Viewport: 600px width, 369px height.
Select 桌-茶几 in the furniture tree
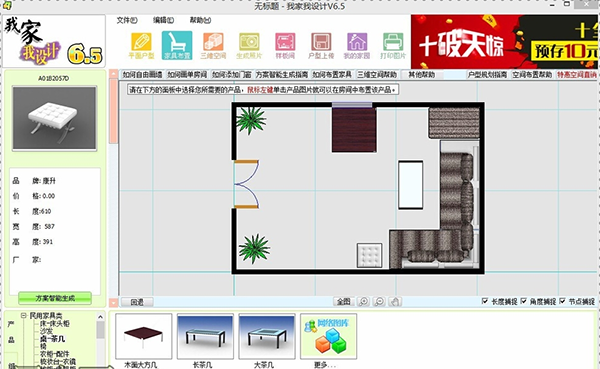click(52, 339)
